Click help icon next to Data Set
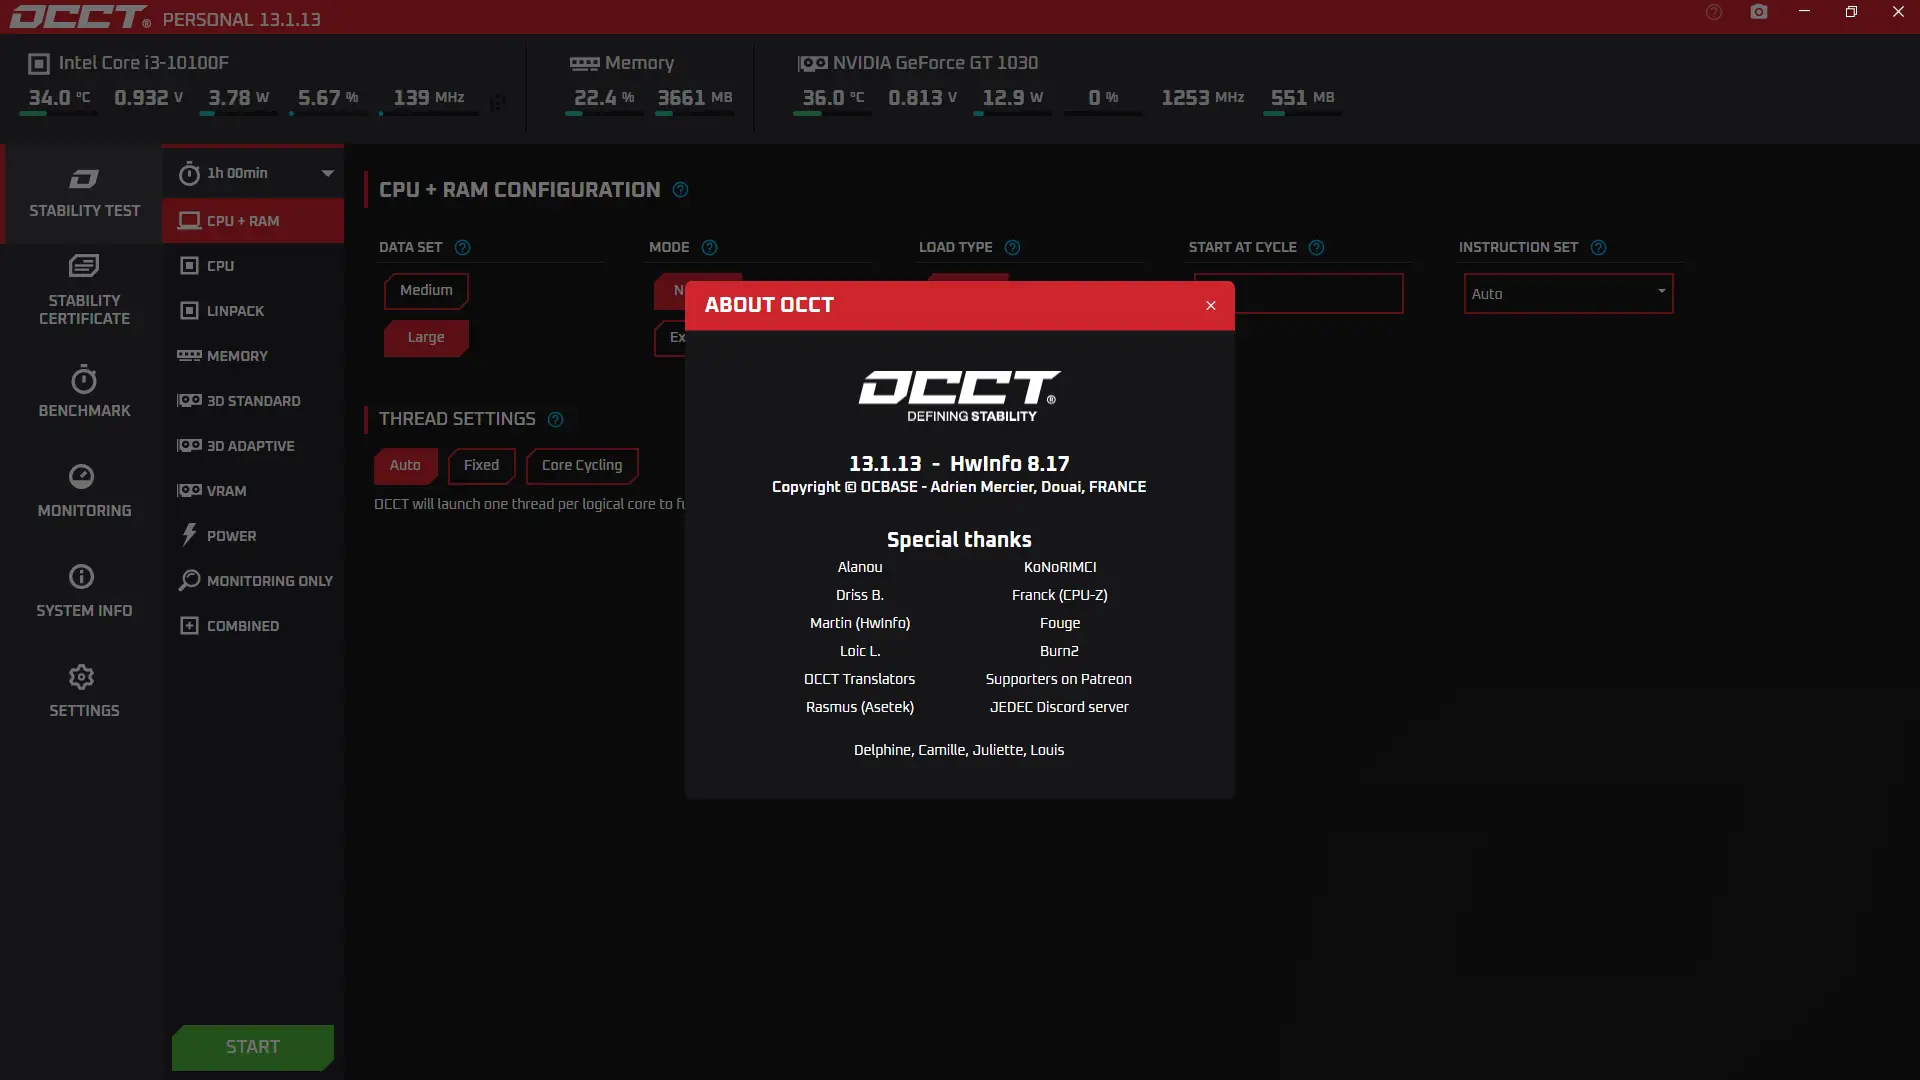 [x=462, y=247]
